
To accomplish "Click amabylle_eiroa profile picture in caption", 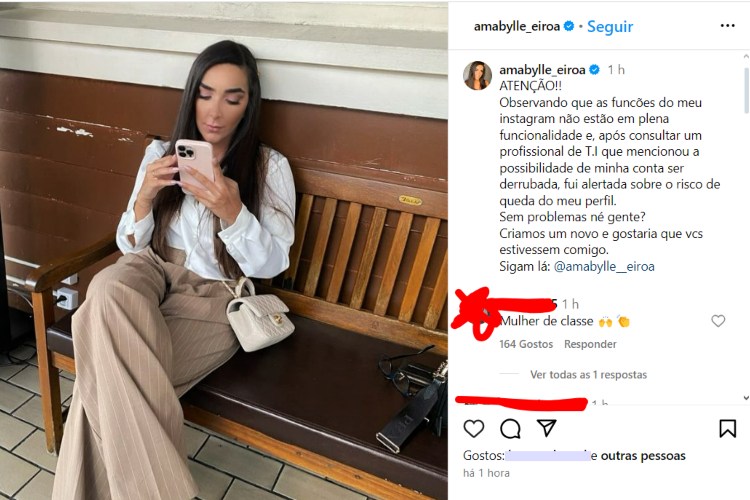I will (477, 75).
